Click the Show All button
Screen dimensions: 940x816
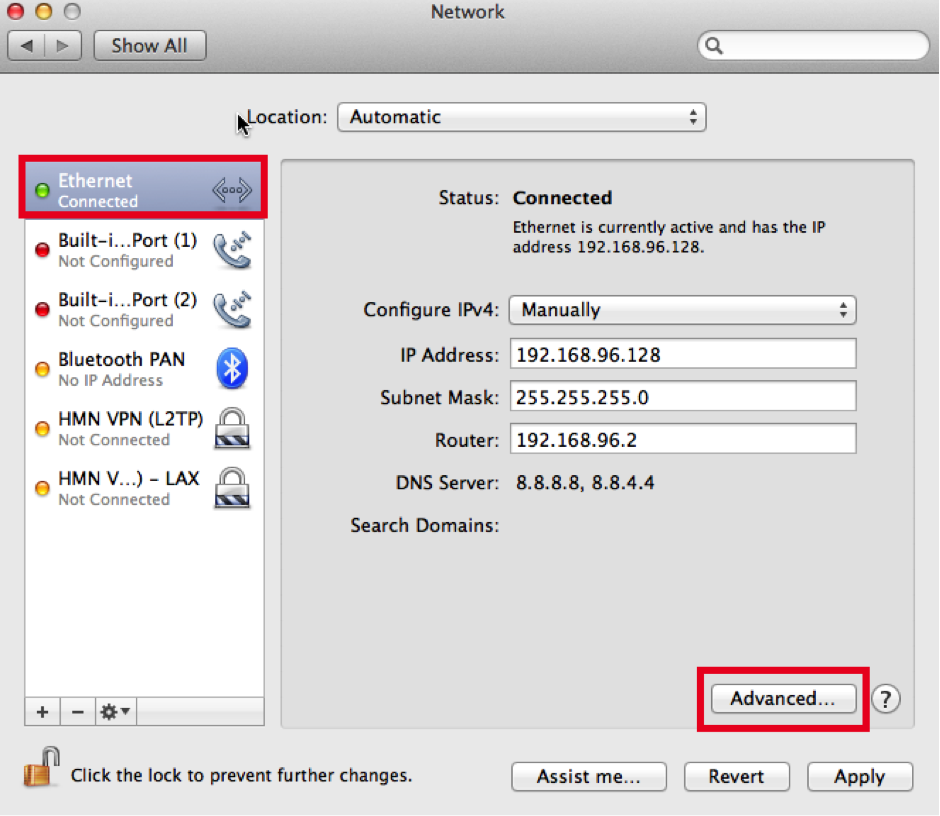(x=150, y=46)
